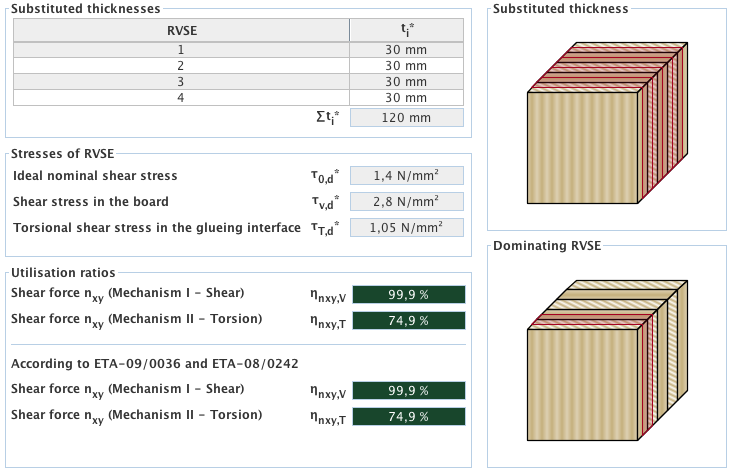Screen dimensions: 733x473
Task: Click the 120 mm total thickness field
Action: coord(407,118)
